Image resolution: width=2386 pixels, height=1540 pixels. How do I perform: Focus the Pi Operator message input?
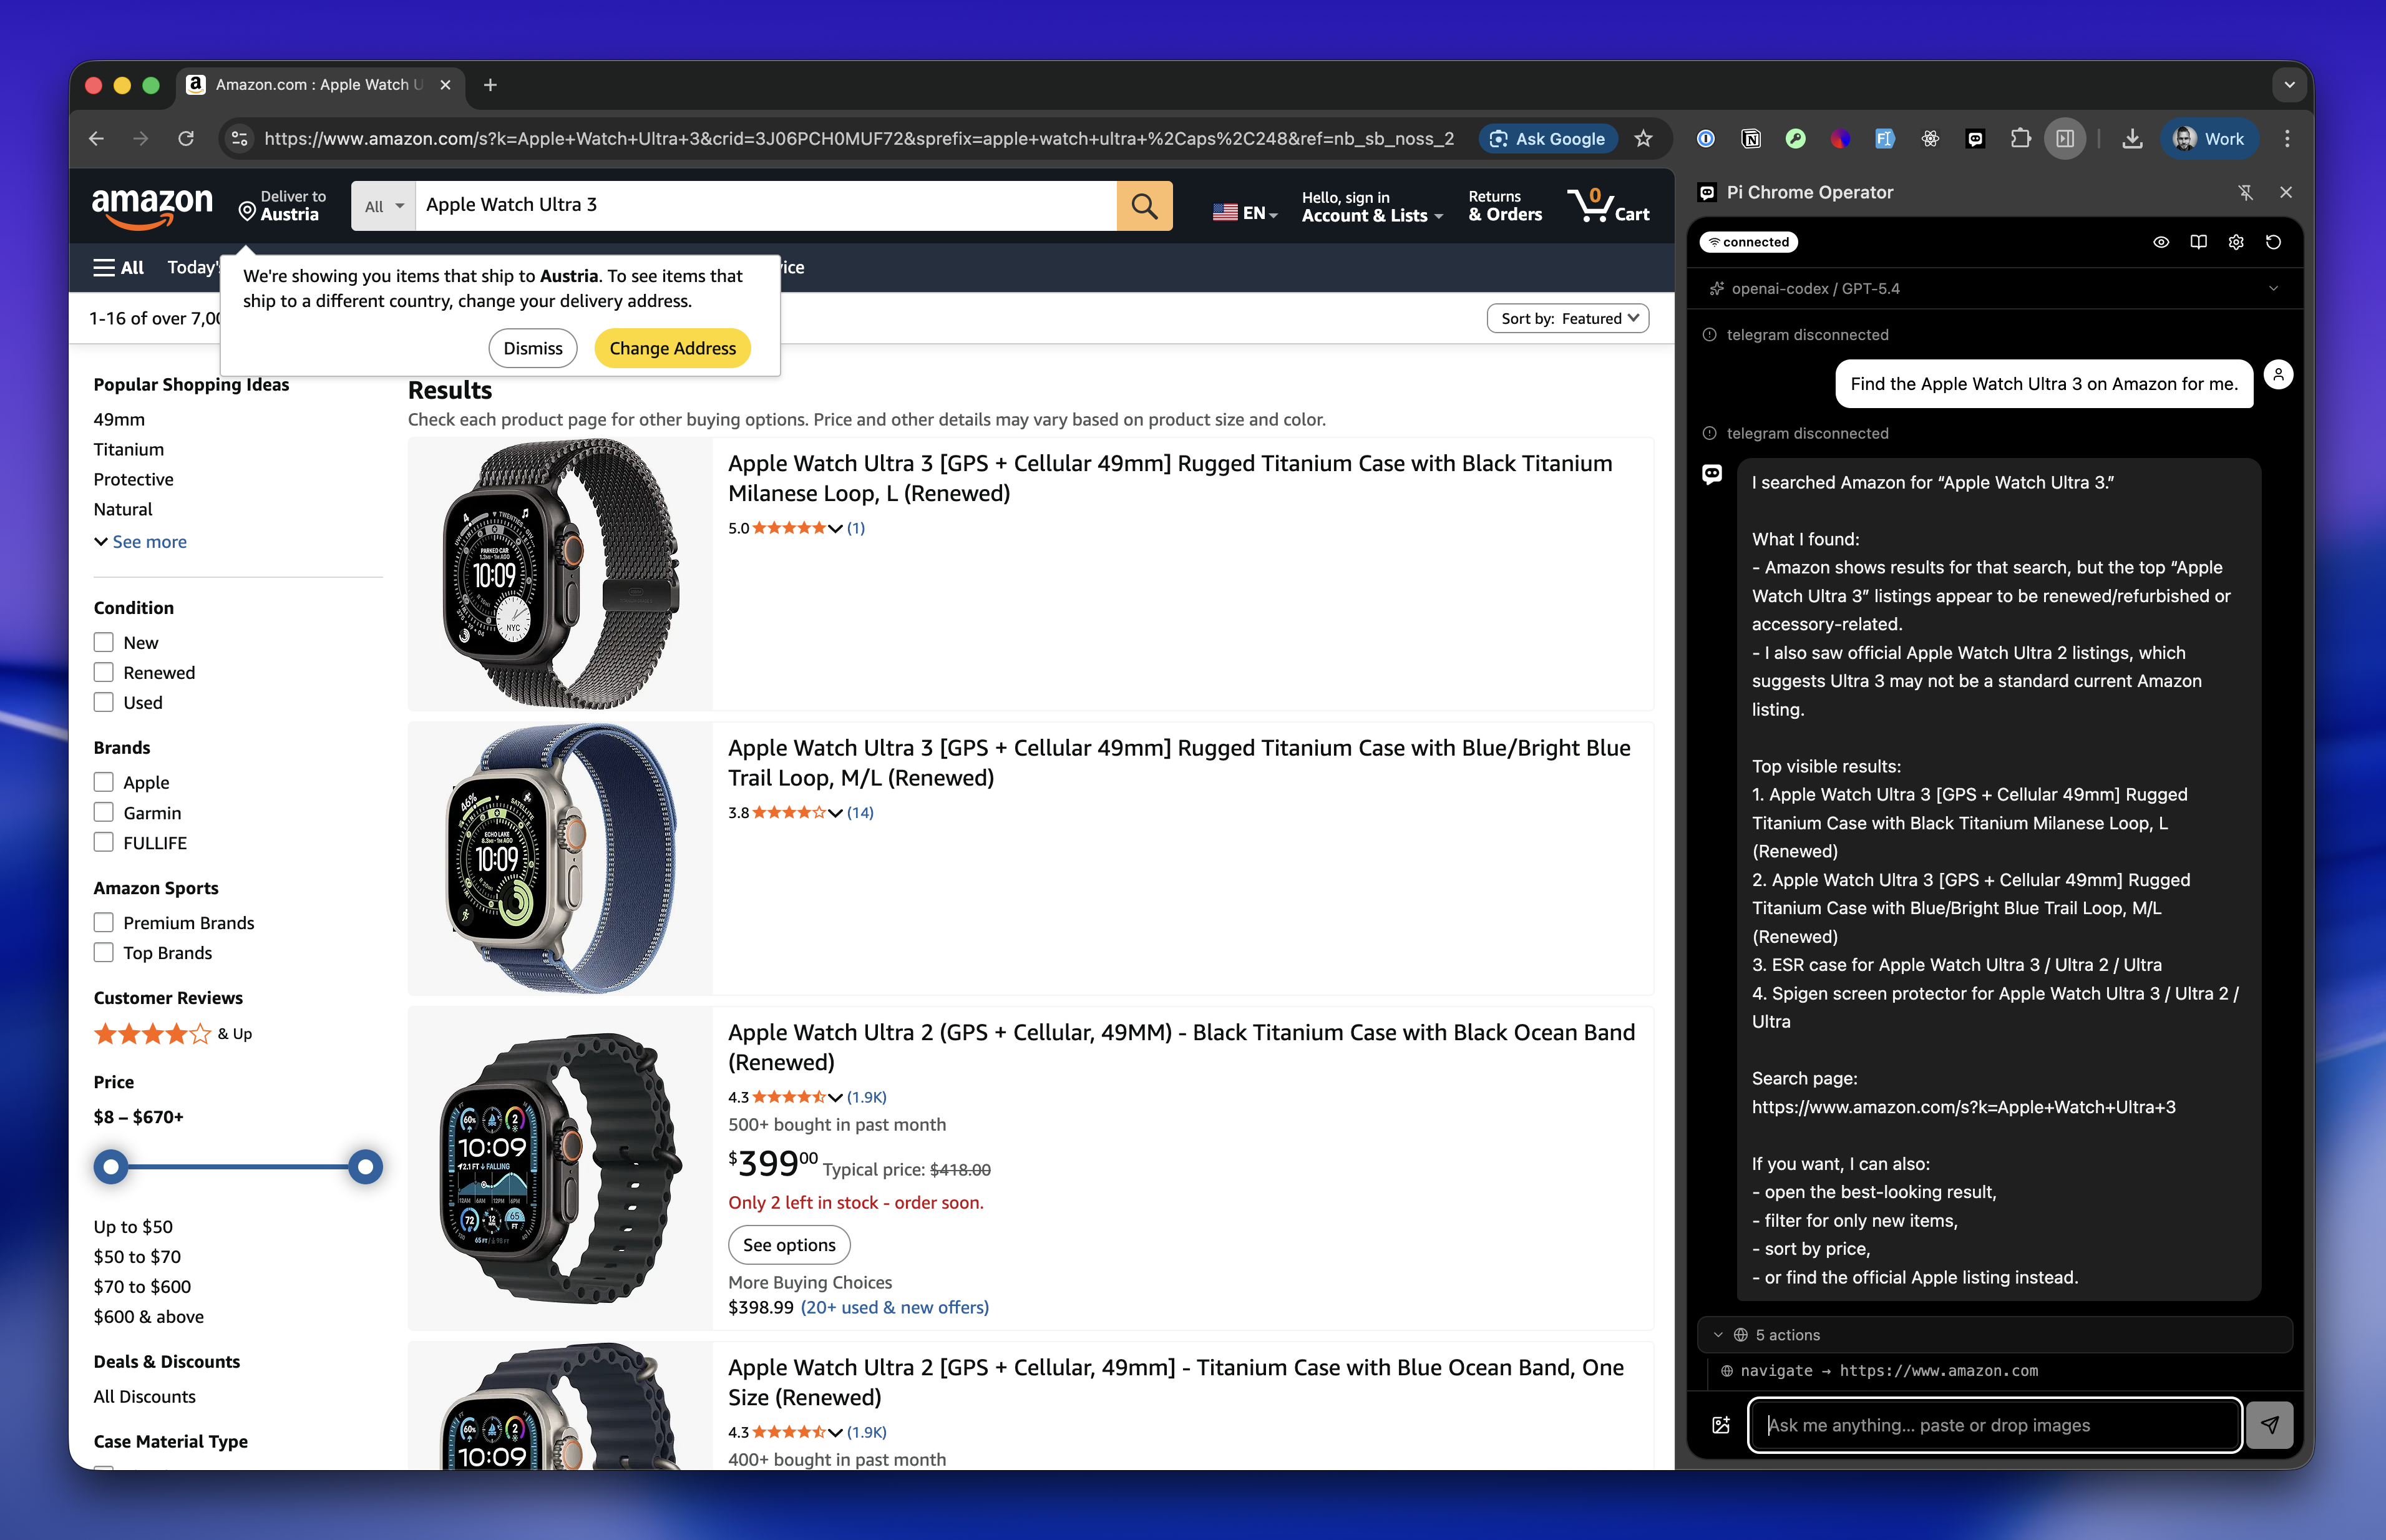pos(1994,1425)
